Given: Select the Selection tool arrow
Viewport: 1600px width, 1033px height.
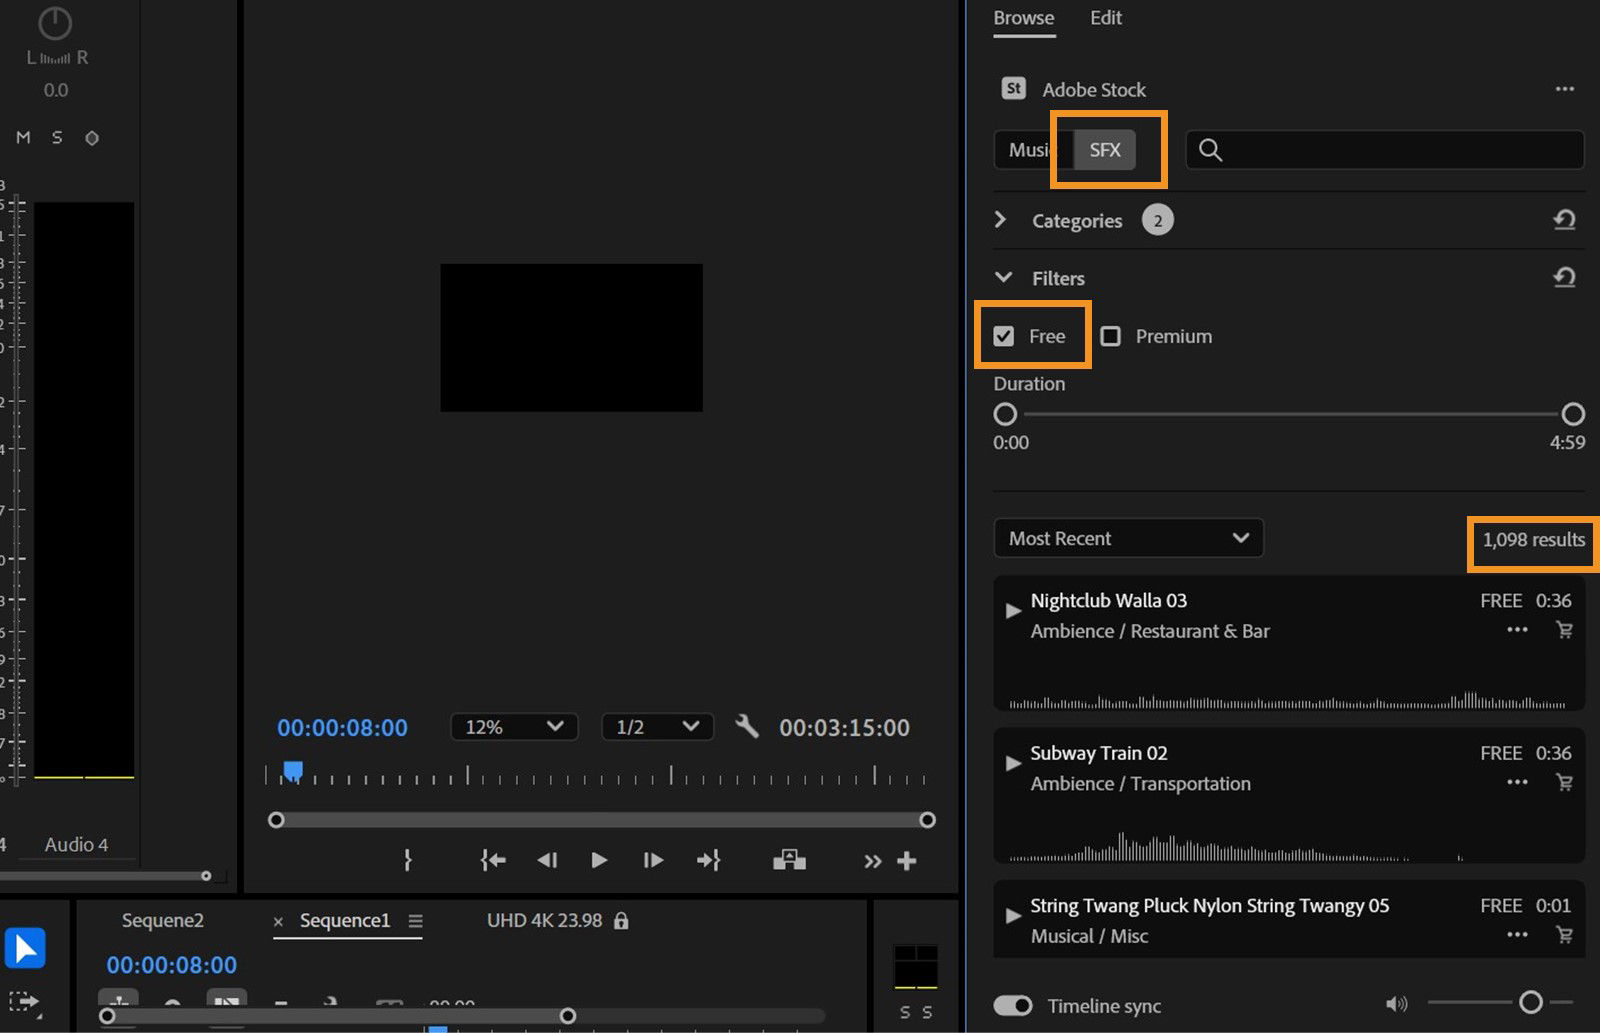Looking at the screenshot, I should [x=25, y=948].
